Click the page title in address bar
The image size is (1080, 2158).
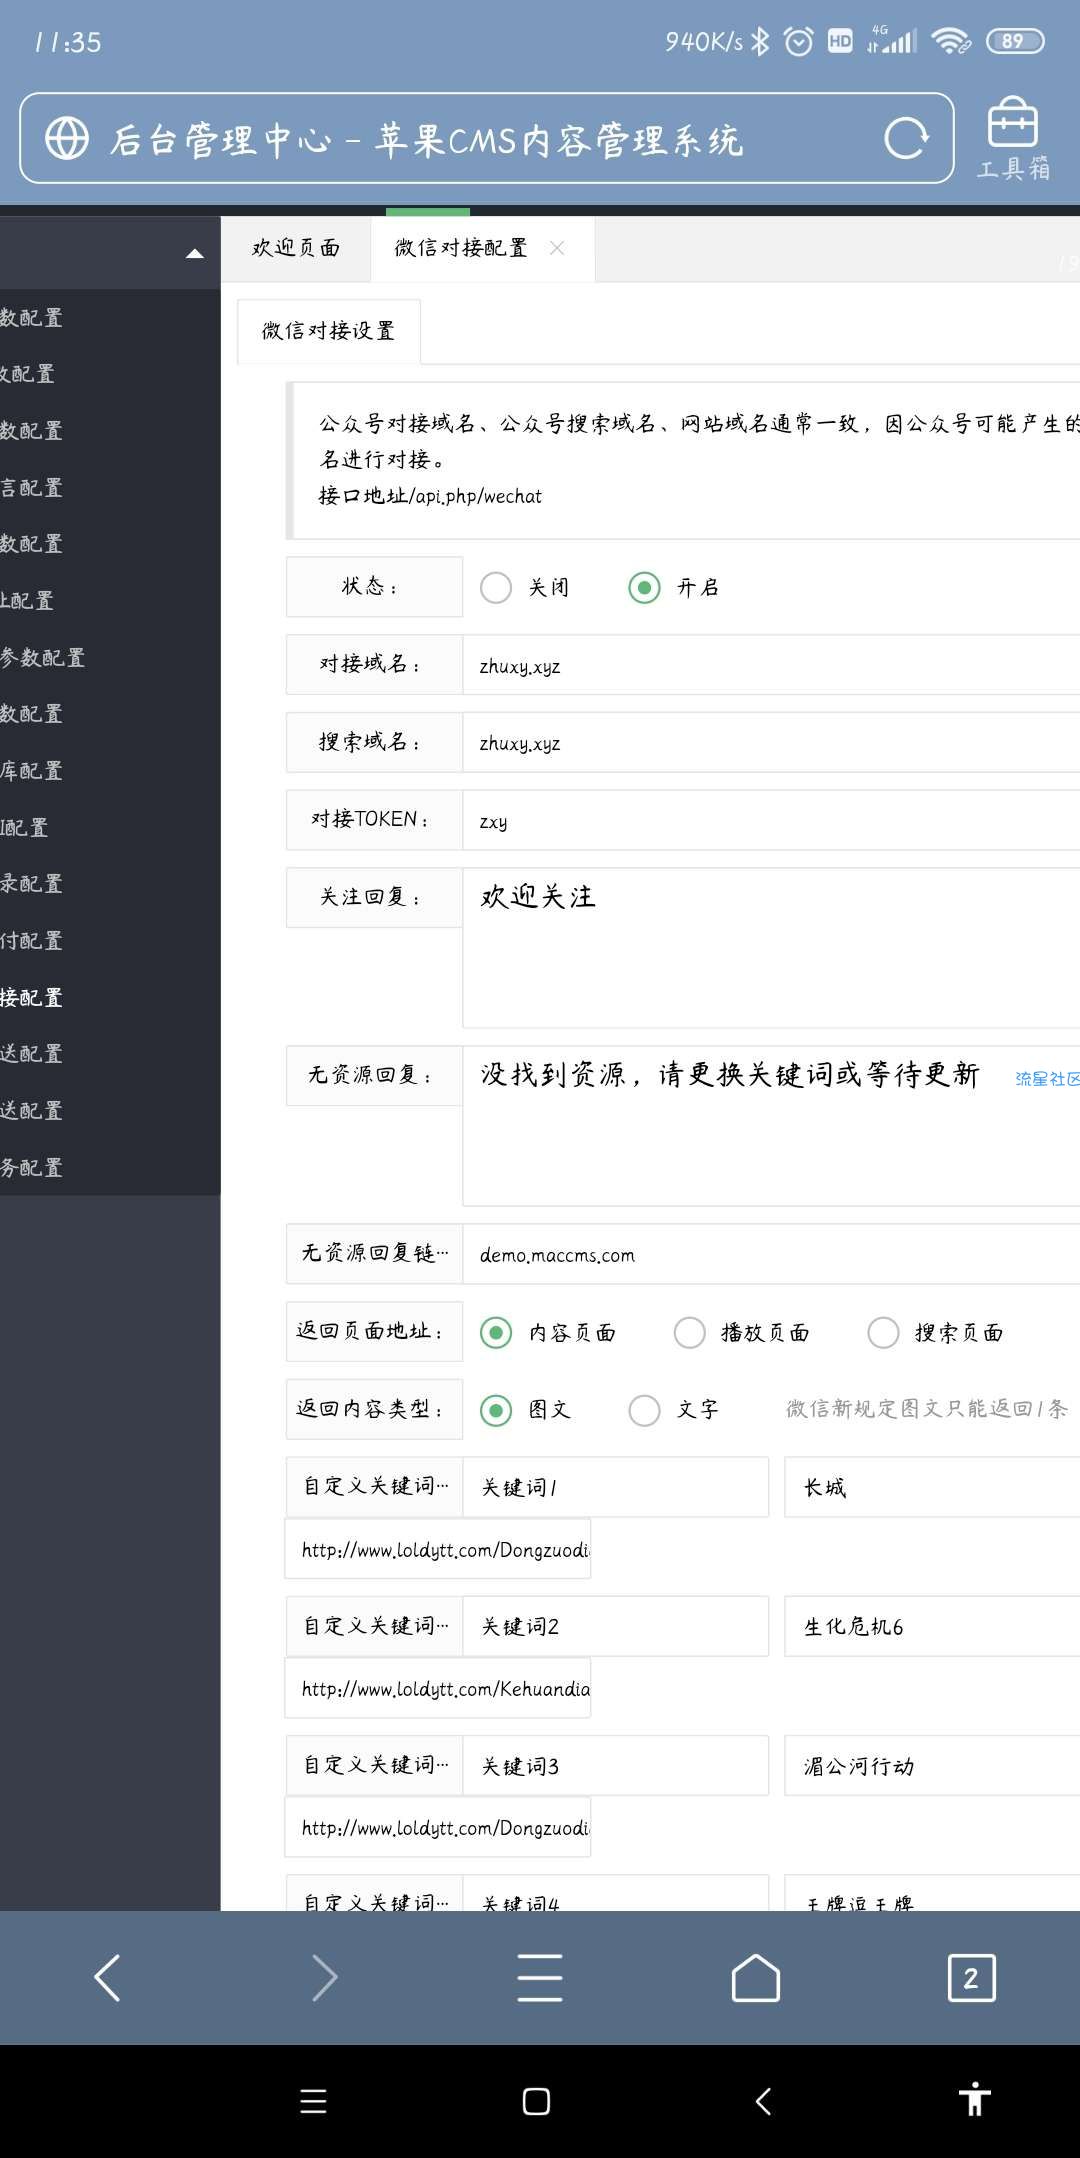(427, 140)
